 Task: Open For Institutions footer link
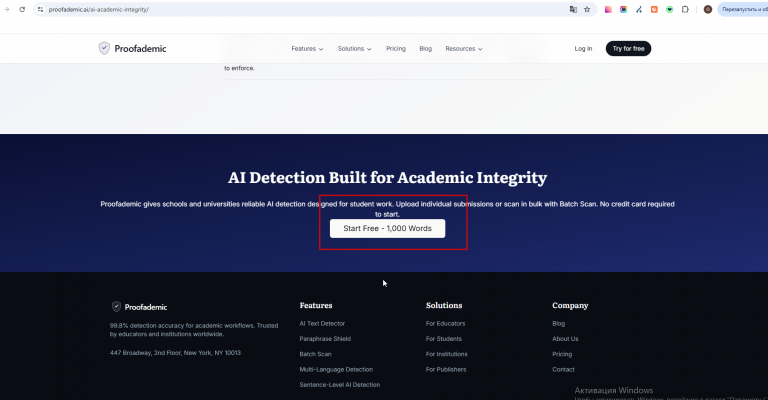[x=447, y=354]
